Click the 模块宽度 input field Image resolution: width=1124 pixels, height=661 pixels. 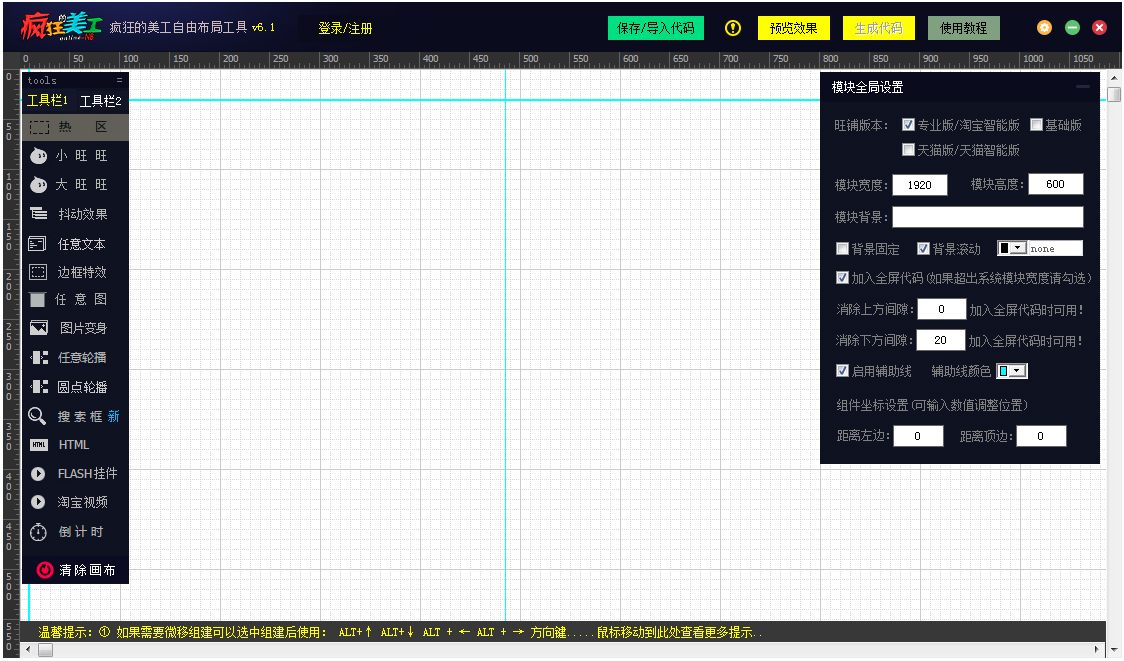920,185
